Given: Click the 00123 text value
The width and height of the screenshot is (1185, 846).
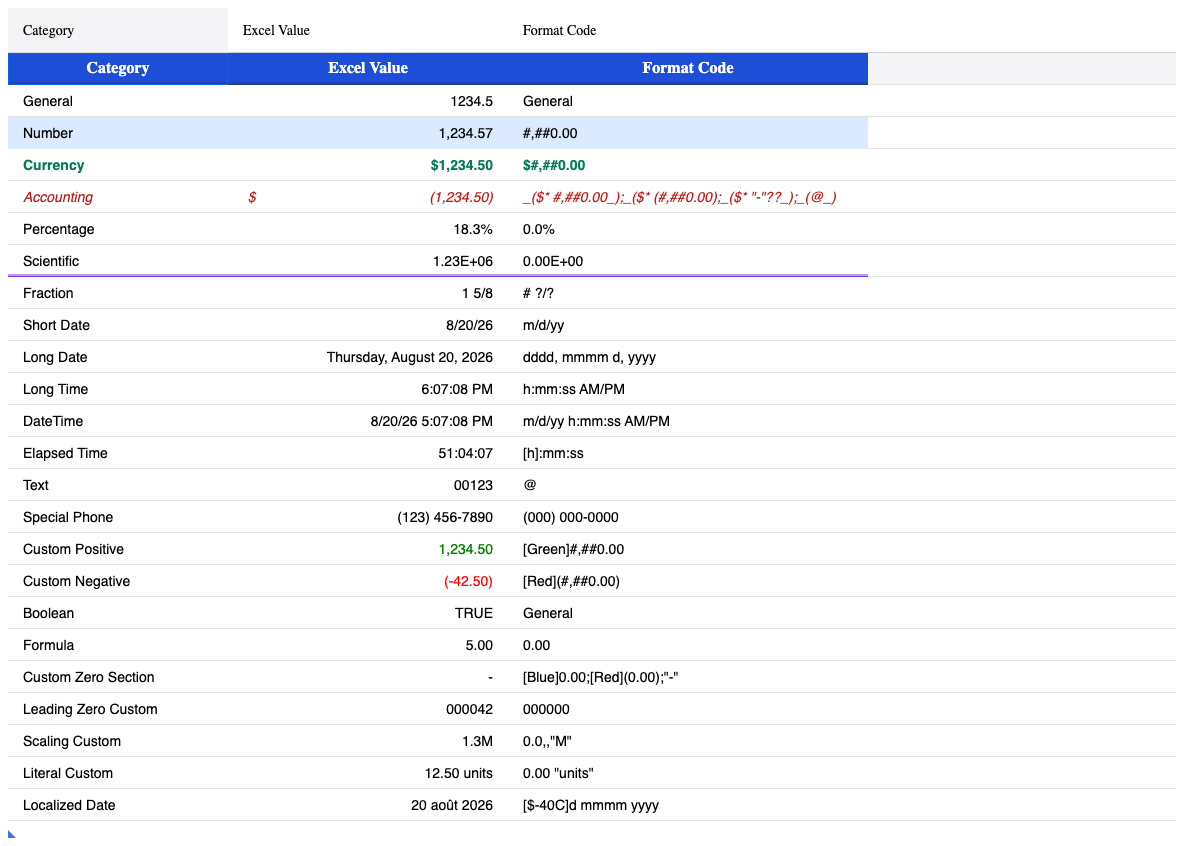Looking at the screenshot, I should click(367, 485).
